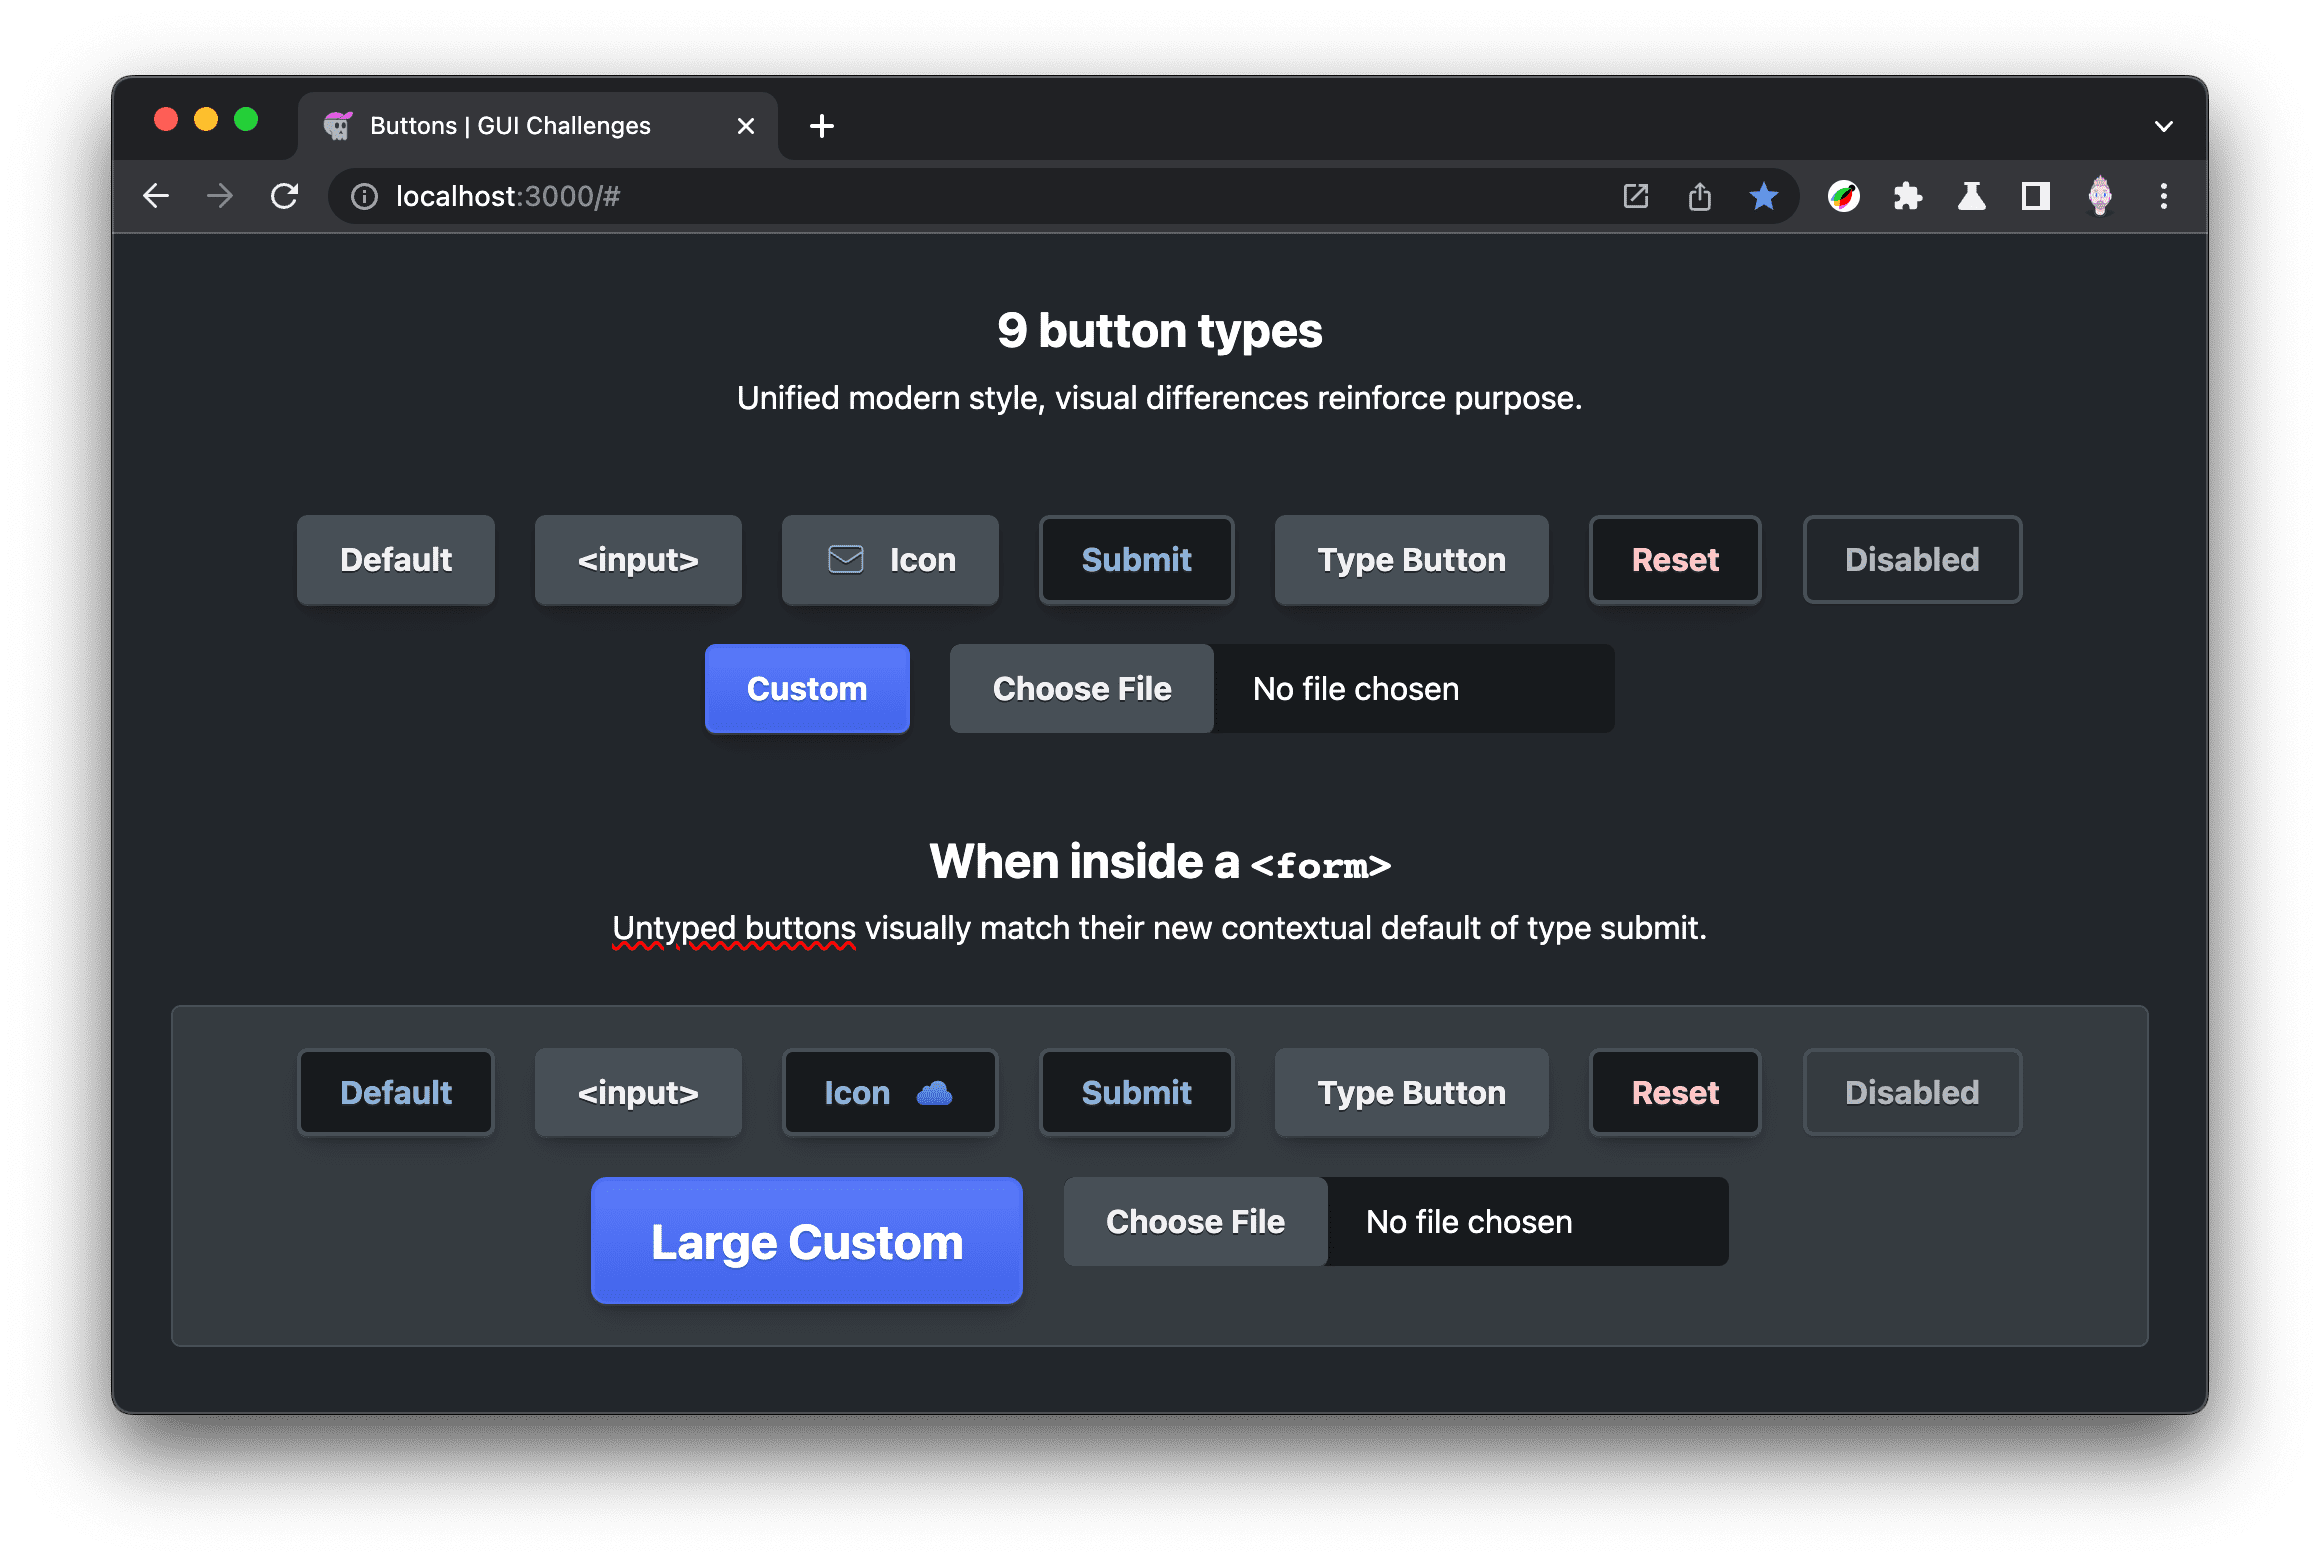Click the share/export icon in browser toolbar
2320x1562 pixels.
point(1699,195)
